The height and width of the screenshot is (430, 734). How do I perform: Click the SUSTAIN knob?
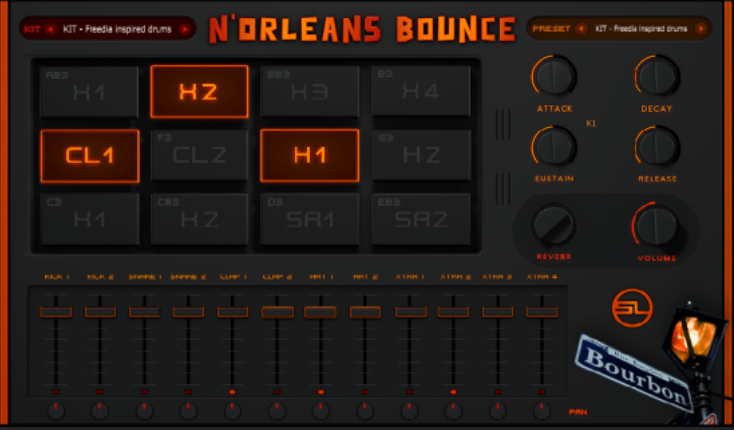click(x=554, y=146)
